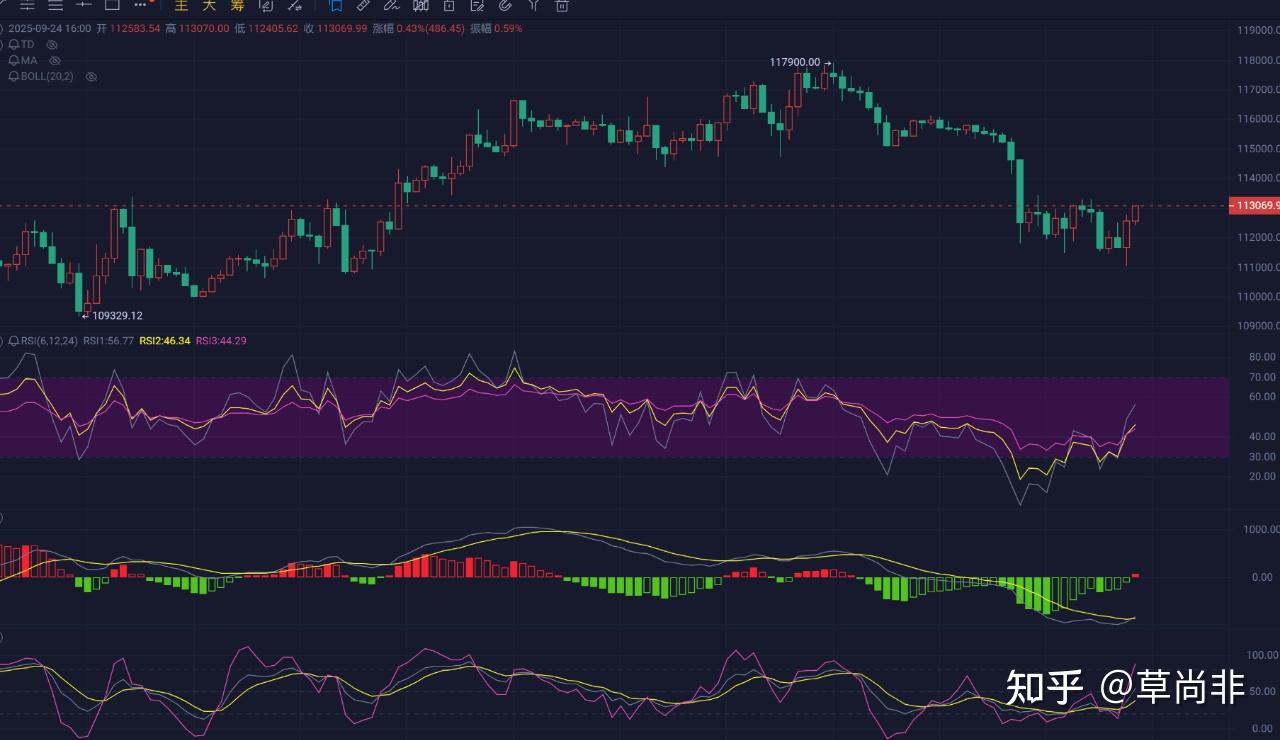Select the yellow 主 tab
Image resolution: width=1280 pixels, height=740 pixels.
click(x=181, y=5)
